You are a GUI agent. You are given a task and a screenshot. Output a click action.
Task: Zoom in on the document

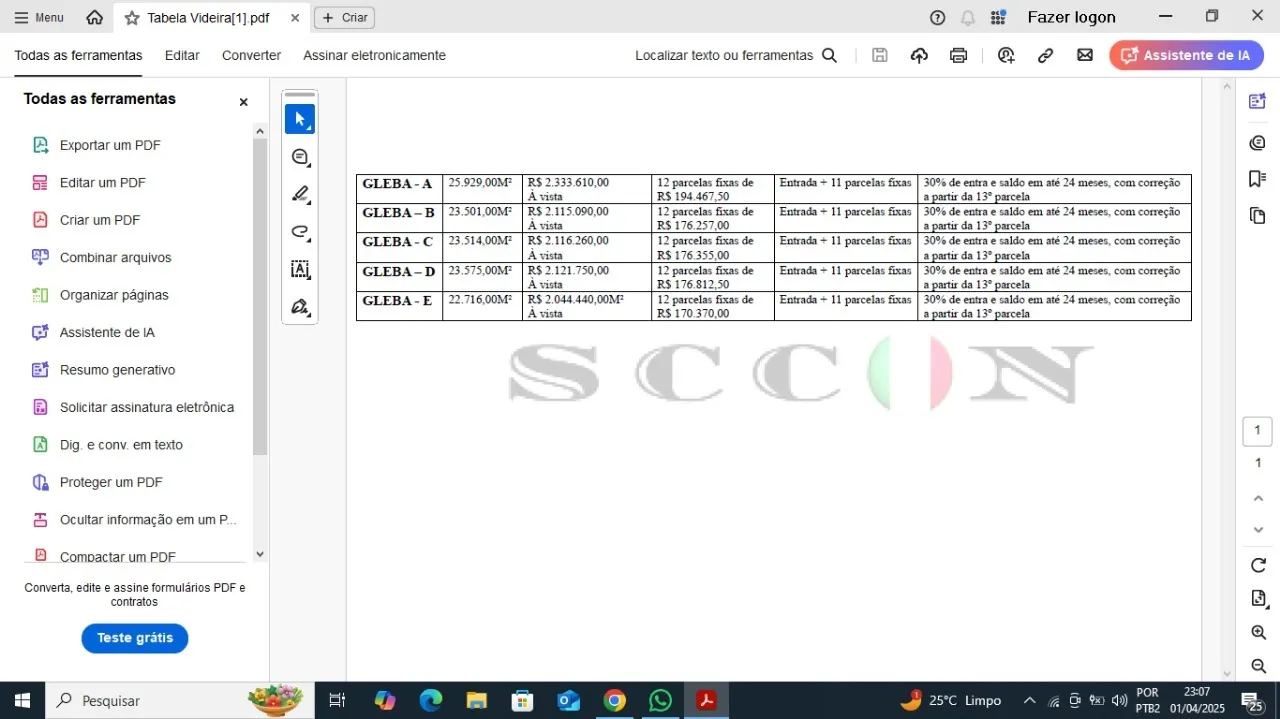pos(1258,632)
